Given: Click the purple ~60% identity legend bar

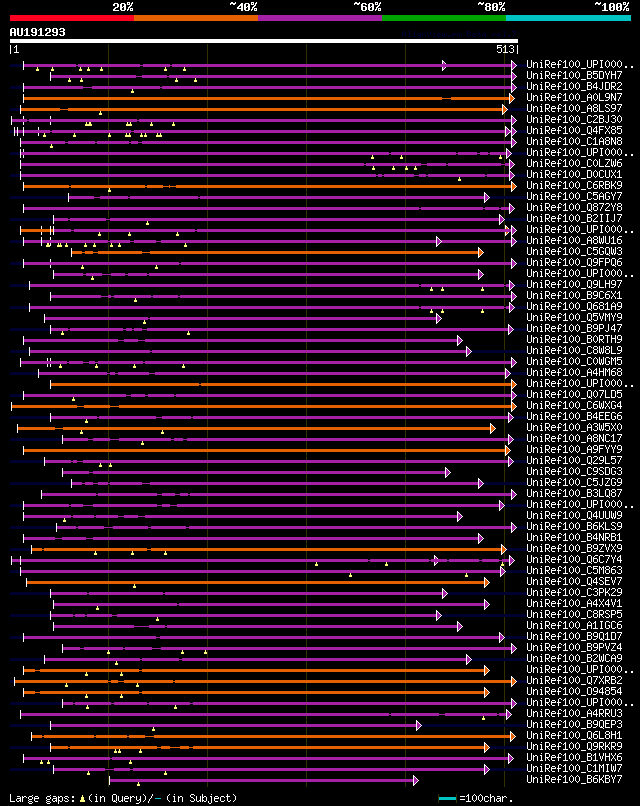Looking at the screenshot, I should (320, 18).
